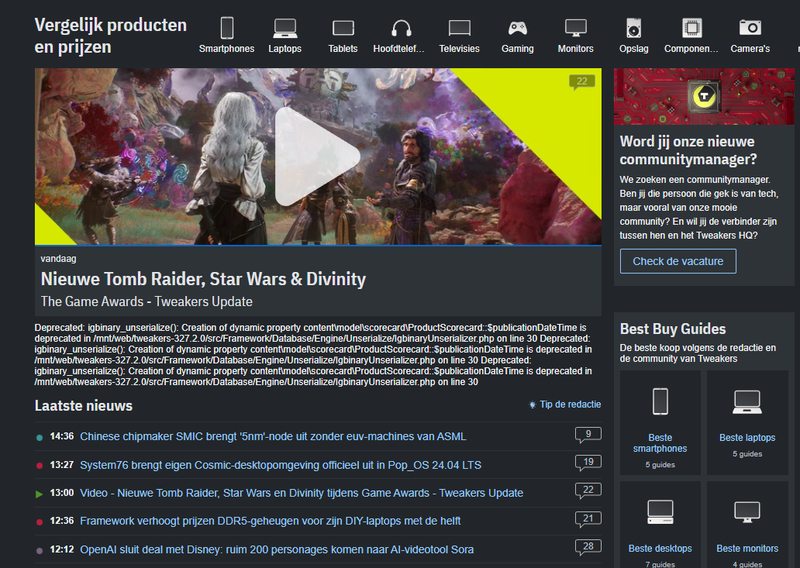Open comment bubble with 21 for Framework article

pyautogui.click(x=588, y=520)
